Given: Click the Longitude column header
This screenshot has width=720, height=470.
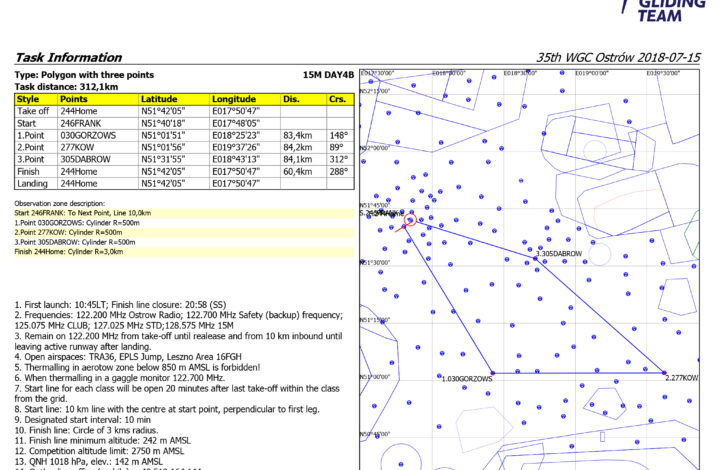Looking at the screenshot, I should point(234,100).
